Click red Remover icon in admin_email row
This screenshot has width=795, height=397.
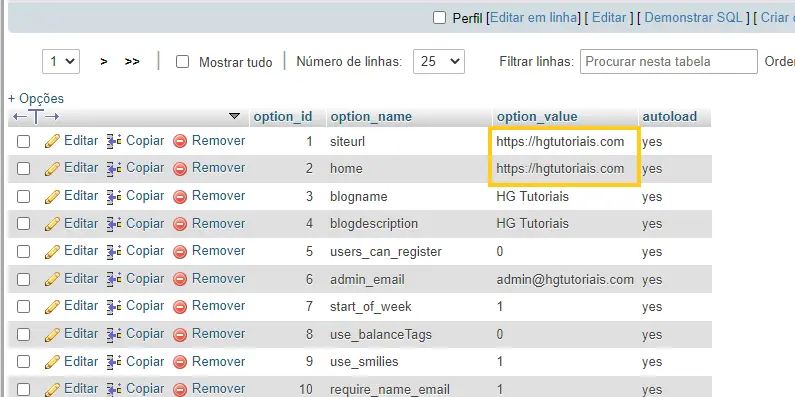tap(180, 279)
